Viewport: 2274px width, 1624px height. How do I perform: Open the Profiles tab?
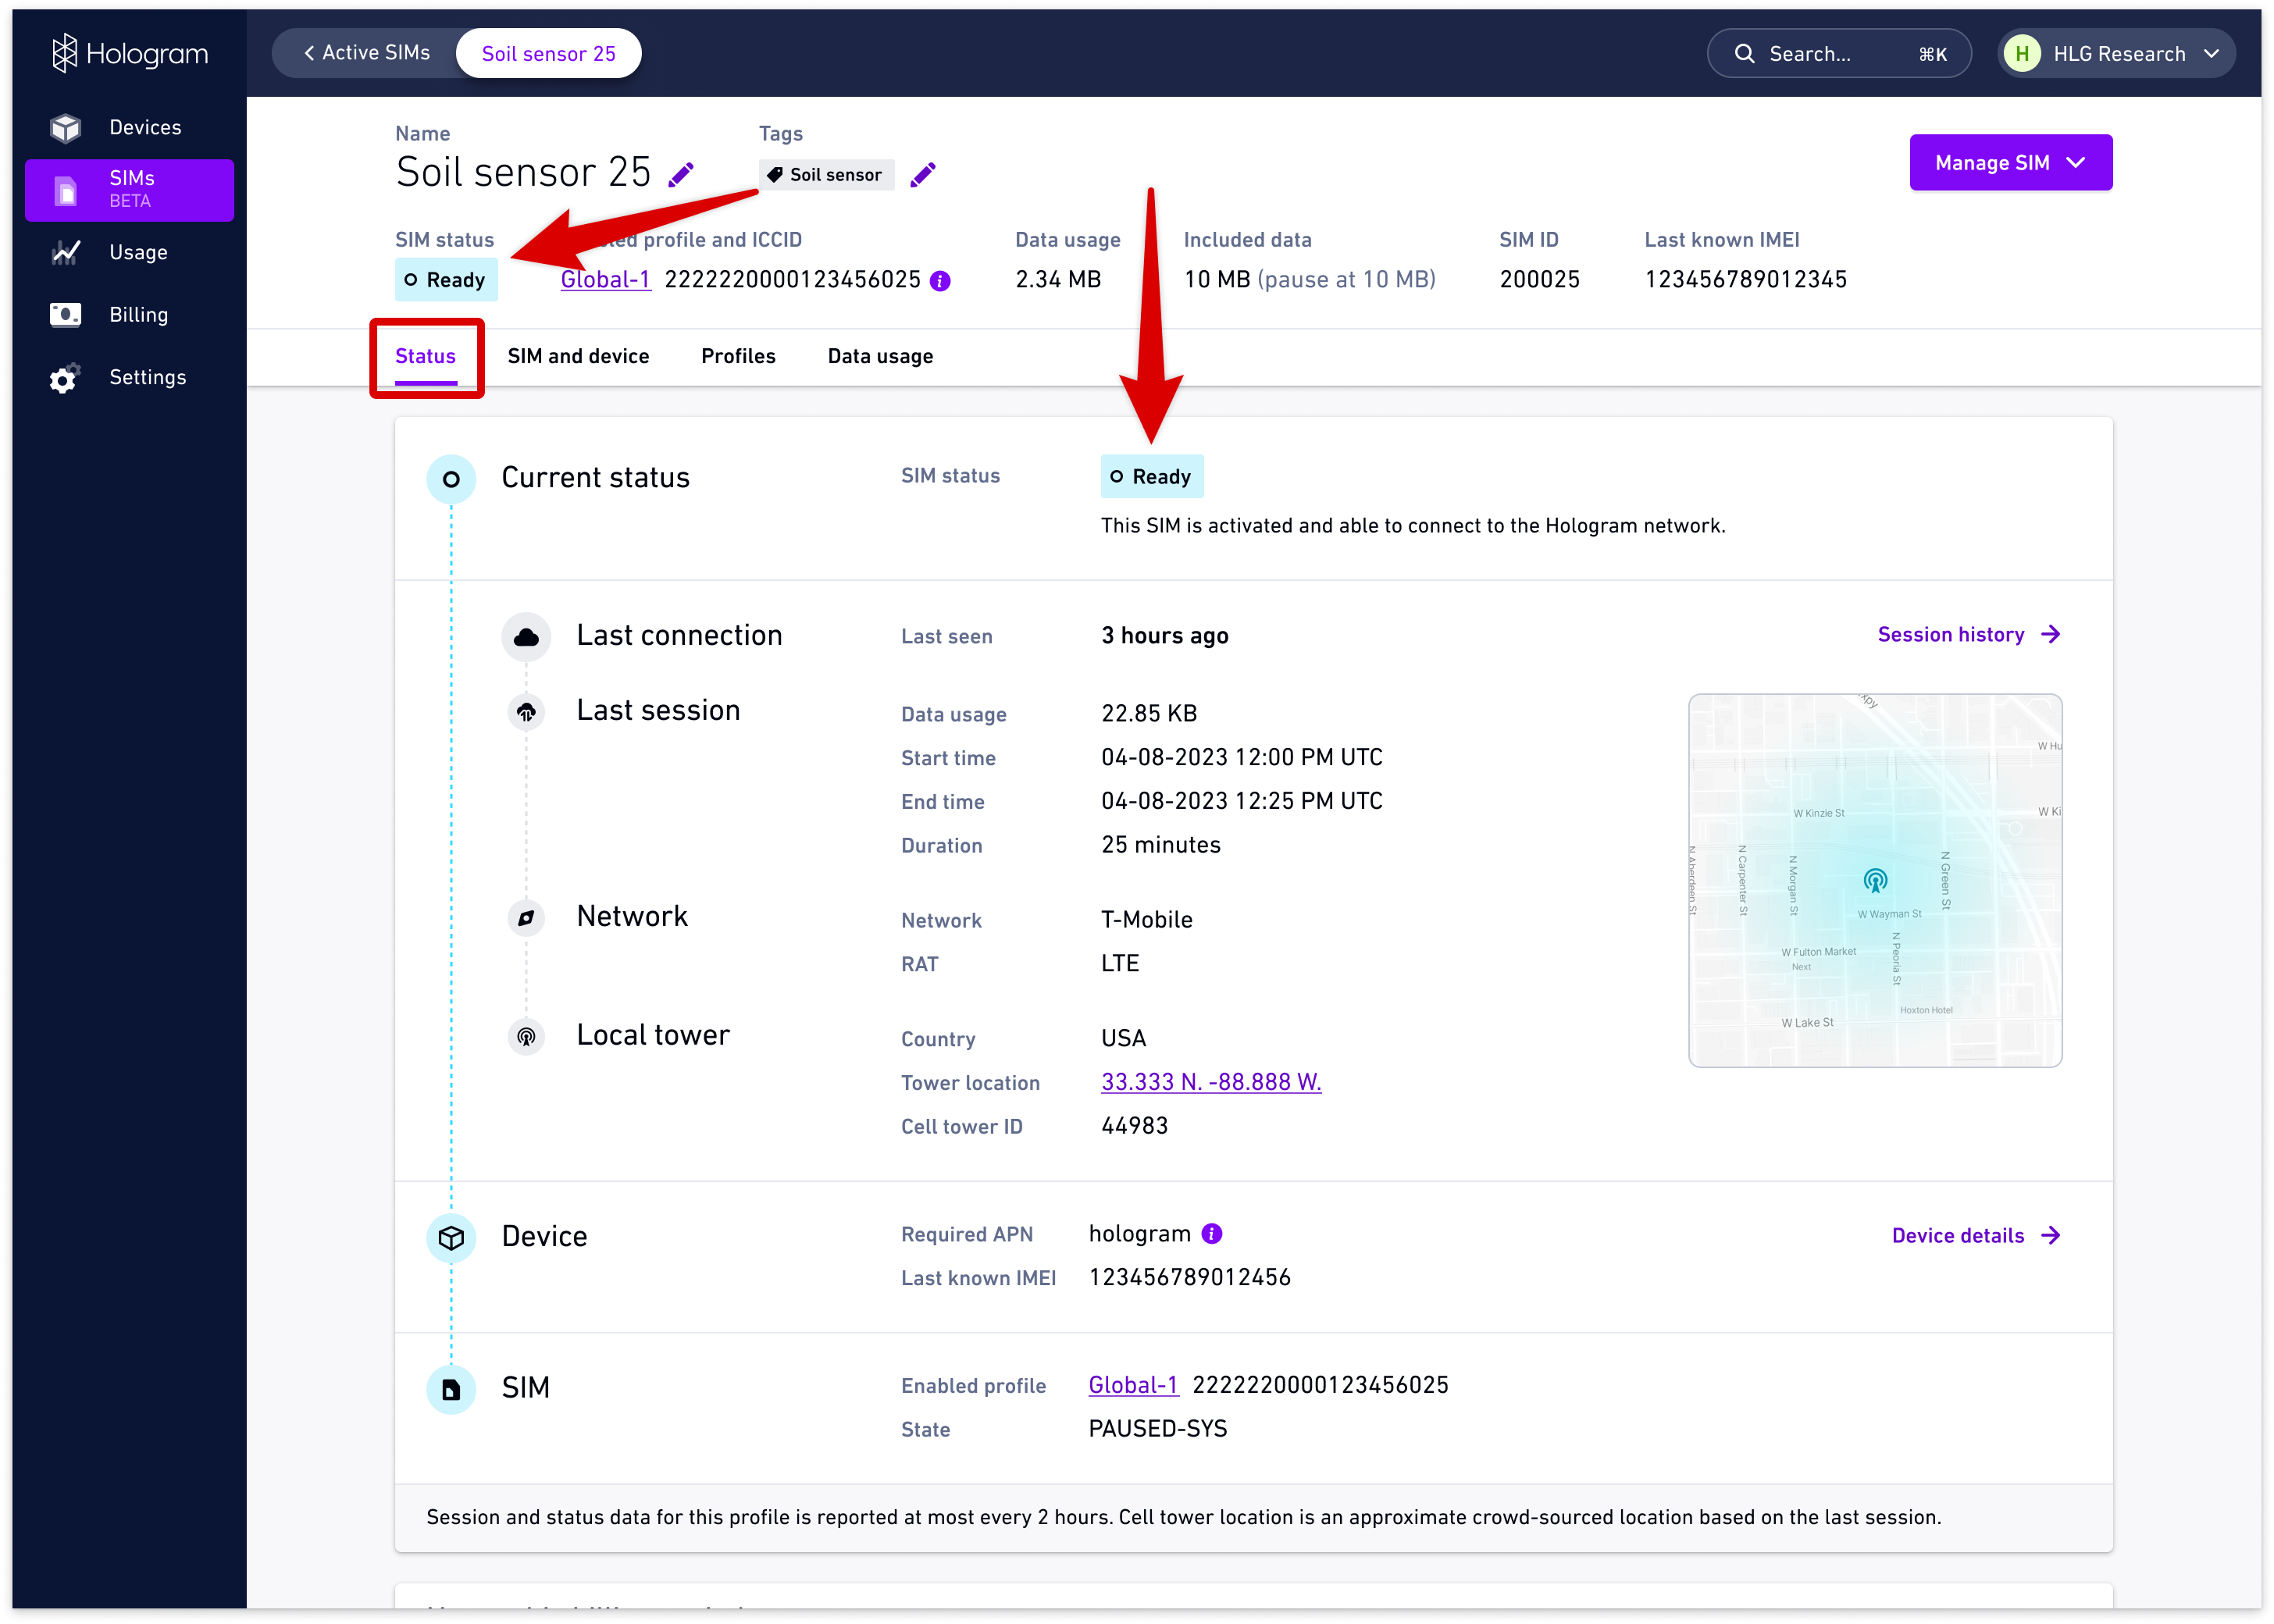click(x=738, y=357)
